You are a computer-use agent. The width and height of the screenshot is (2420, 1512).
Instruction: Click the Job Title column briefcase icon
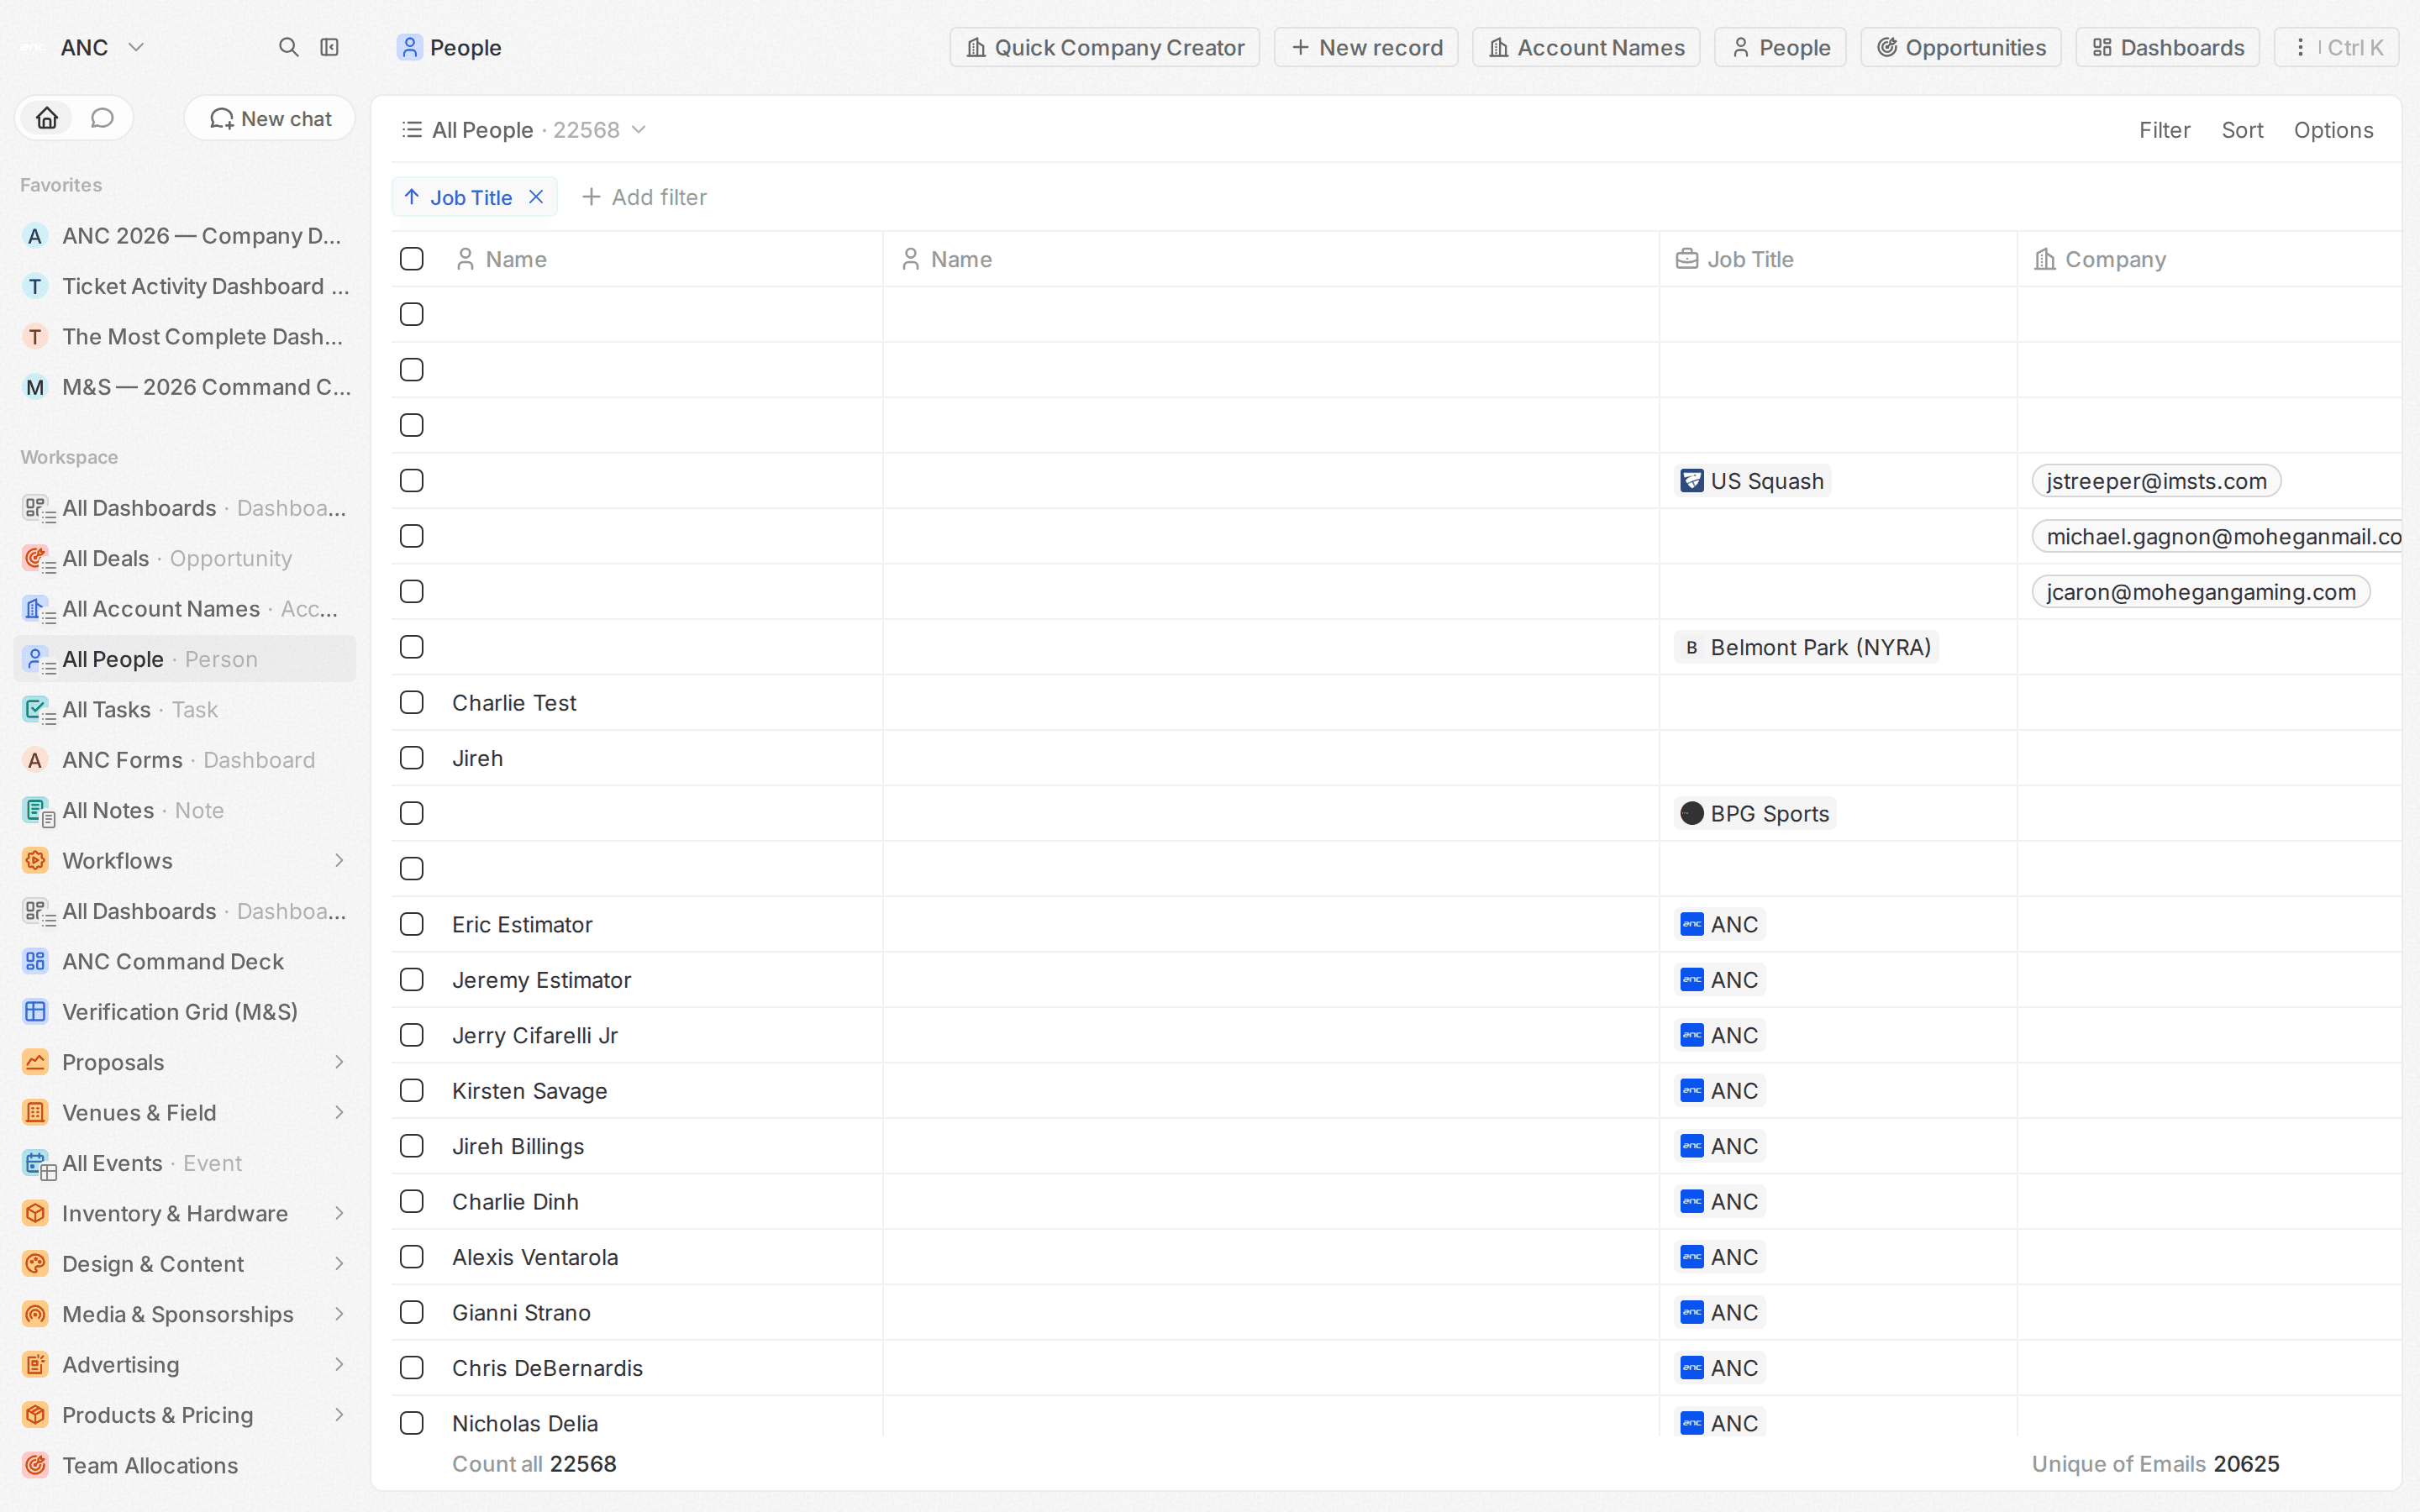point(1687,259)
